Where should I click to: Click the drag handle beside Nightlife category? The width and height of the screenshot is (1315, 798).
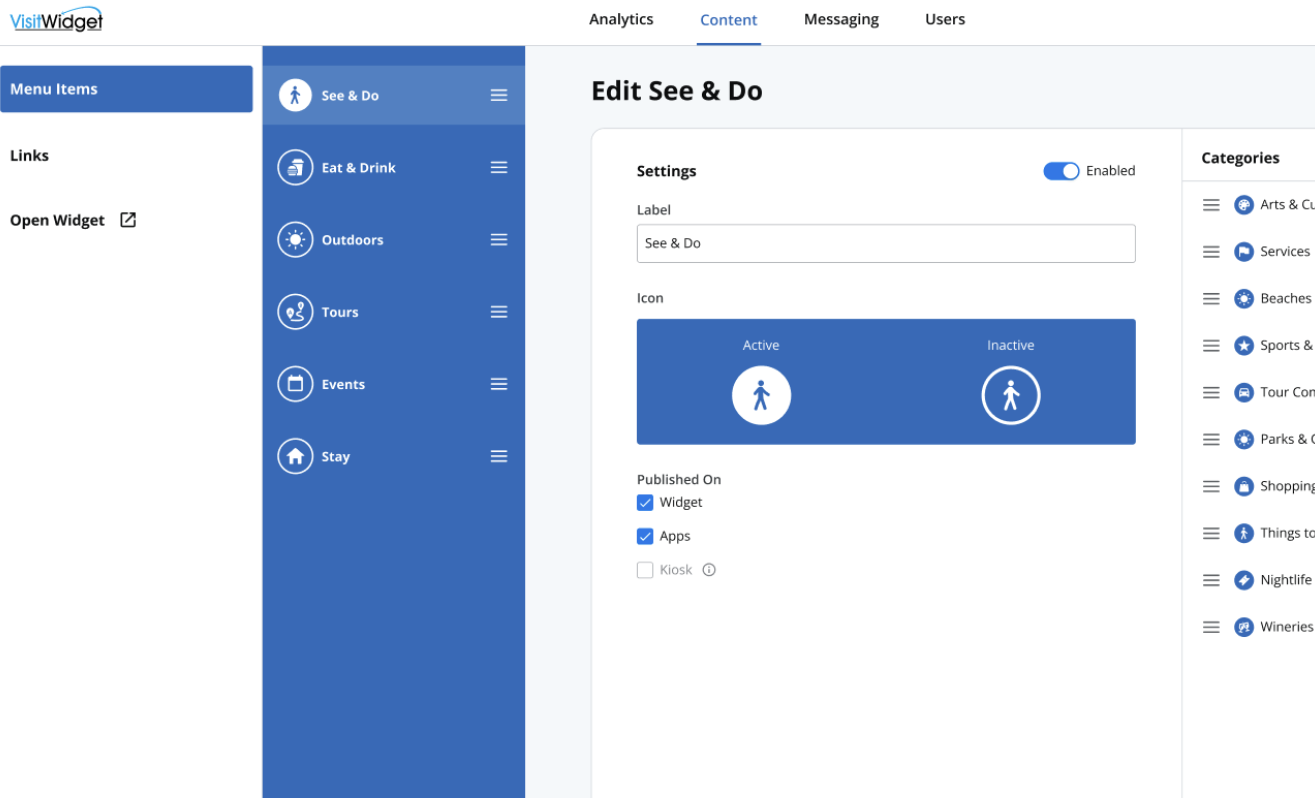click(1211, 579)
